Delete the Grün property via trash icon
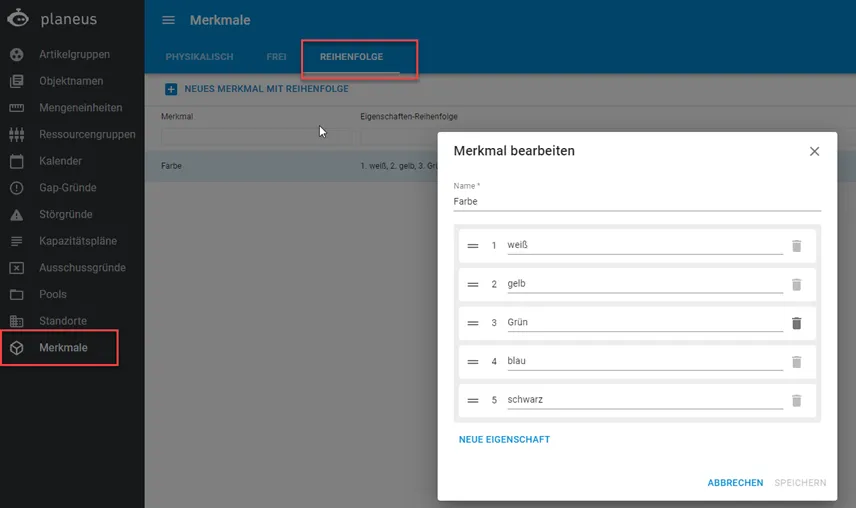Viewport: 856px width, 508px height. click(x=796, y=323)
